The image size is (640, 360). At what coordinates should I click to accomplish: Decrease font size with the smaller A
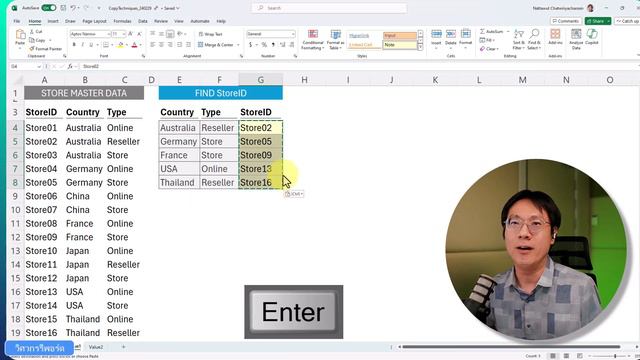(x=139, y=34)
